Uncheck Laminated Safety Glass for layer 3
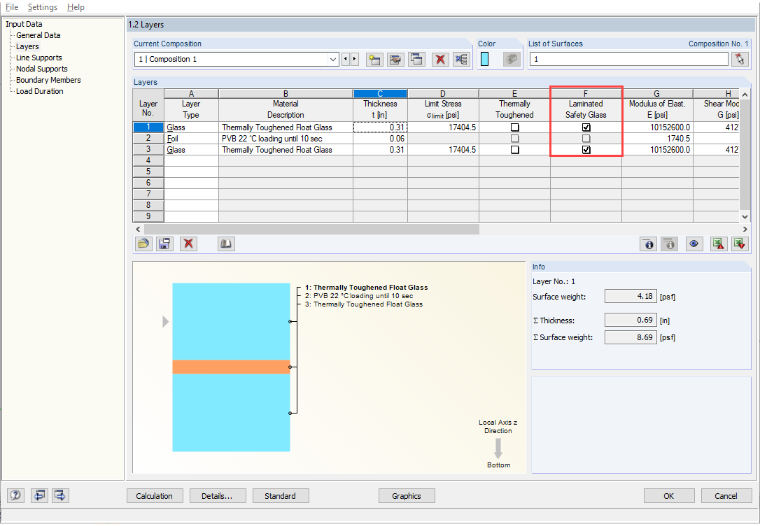760x526 pixels. 586,150
